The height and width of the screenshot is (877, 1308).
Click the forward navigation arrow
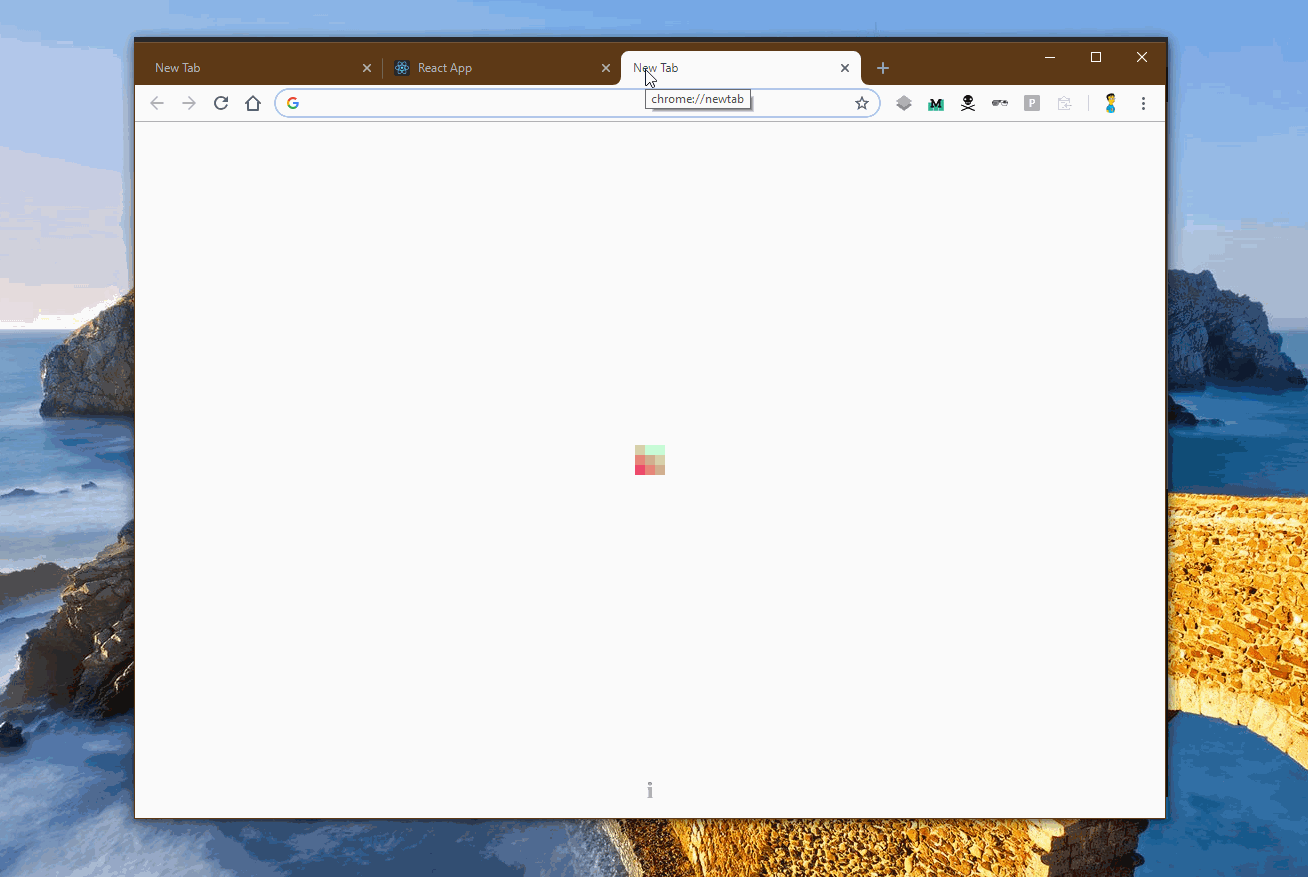(x=189, y=102)
